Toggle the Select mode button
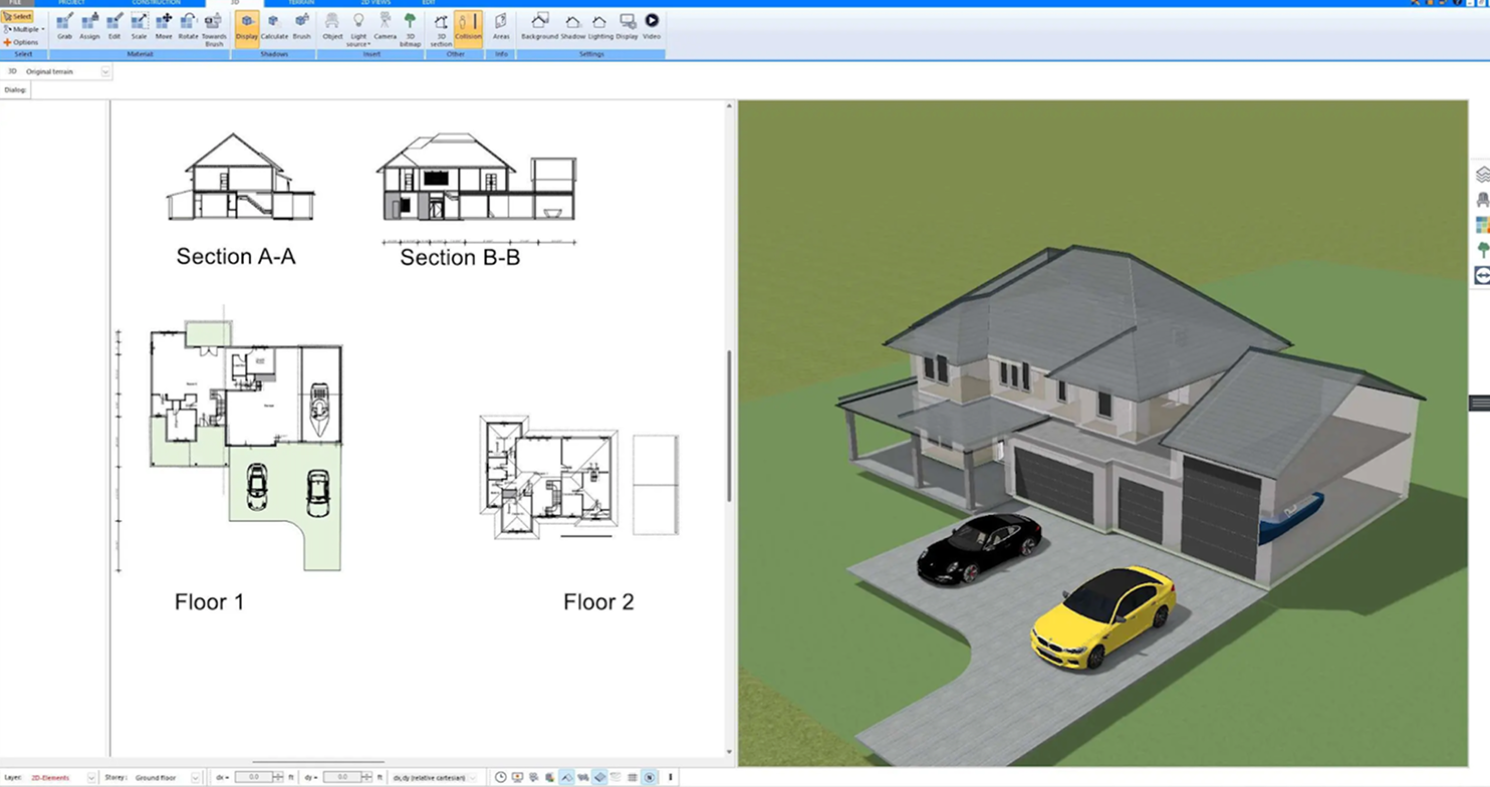The width and height of the screenshot is (1490, 787). tap(17, 17)
